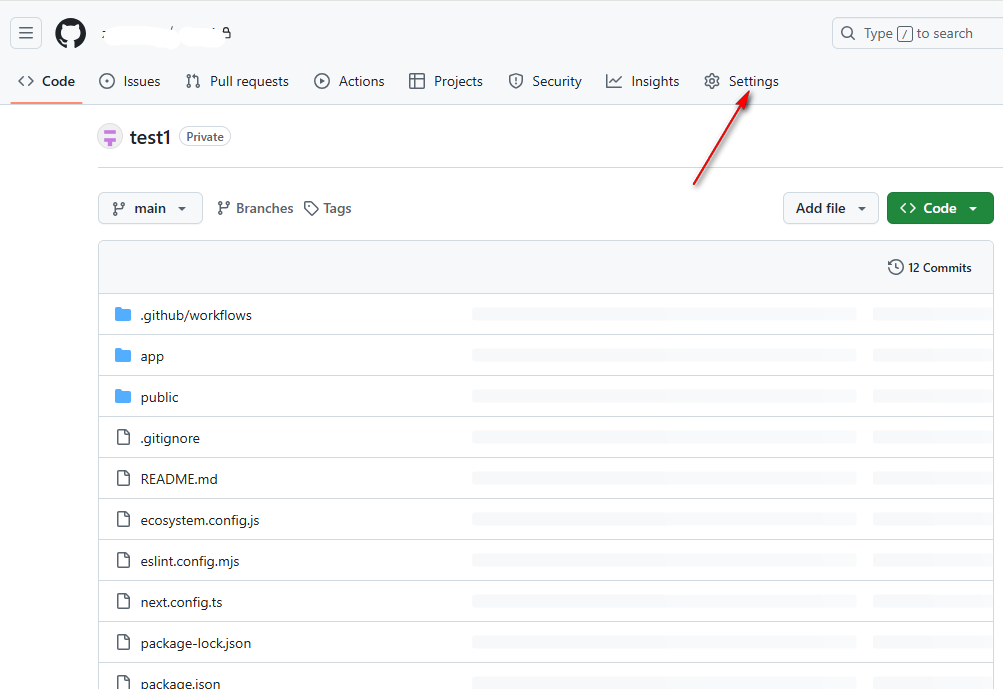
Task: Expand the green Code dropdown button
Action: point(939,208)
